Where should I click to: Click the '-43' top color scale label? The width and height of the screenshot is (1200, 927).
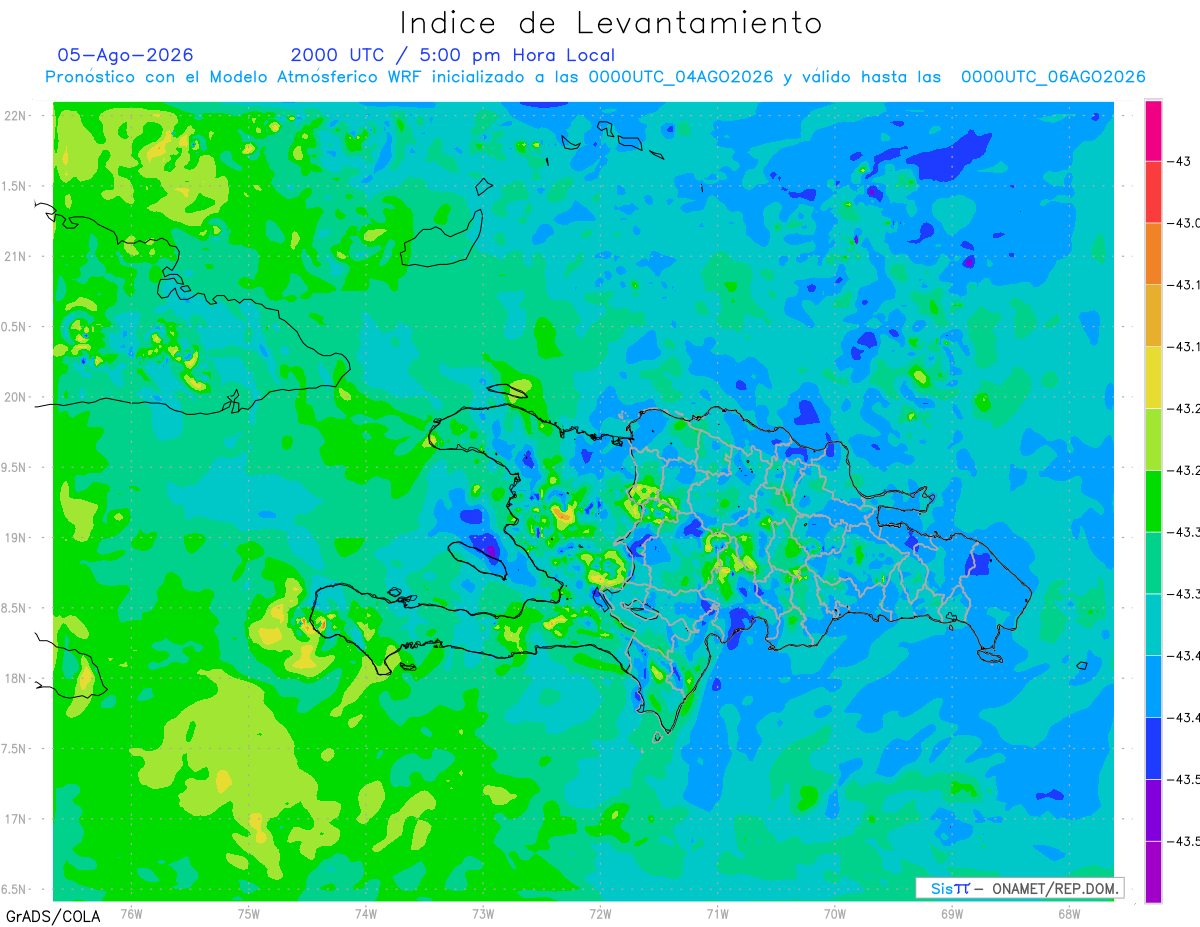(1179, 161)
